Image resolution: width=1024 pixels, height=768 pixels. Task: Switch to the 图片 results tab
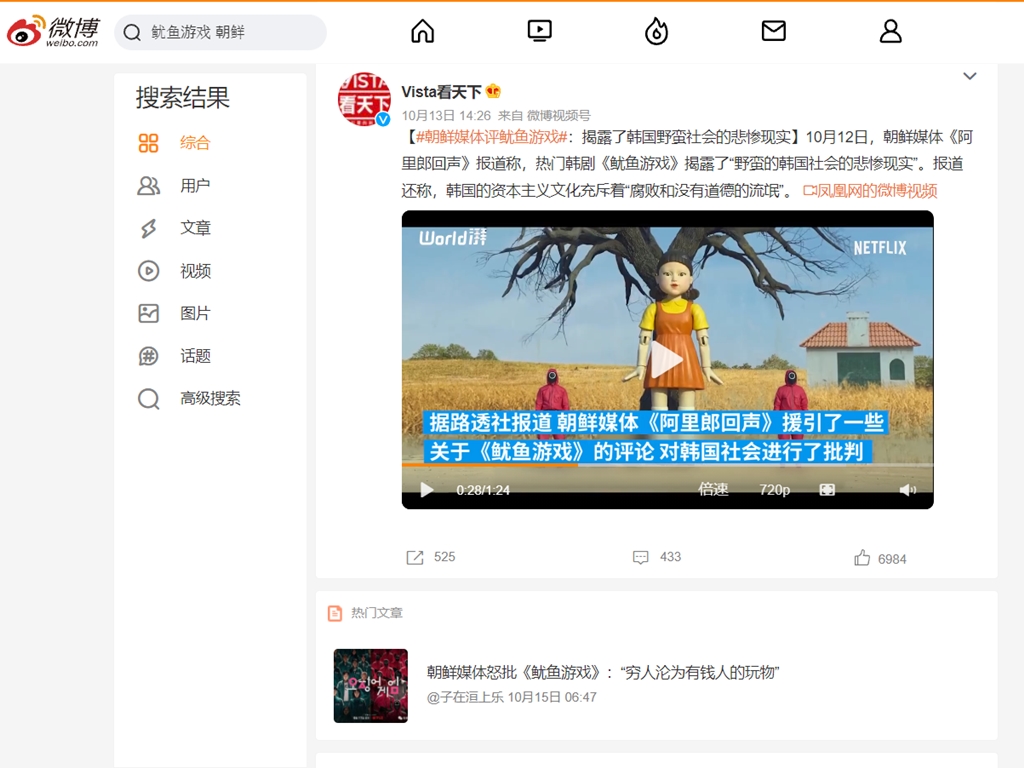pyautogui.click(x=195, y=313)
